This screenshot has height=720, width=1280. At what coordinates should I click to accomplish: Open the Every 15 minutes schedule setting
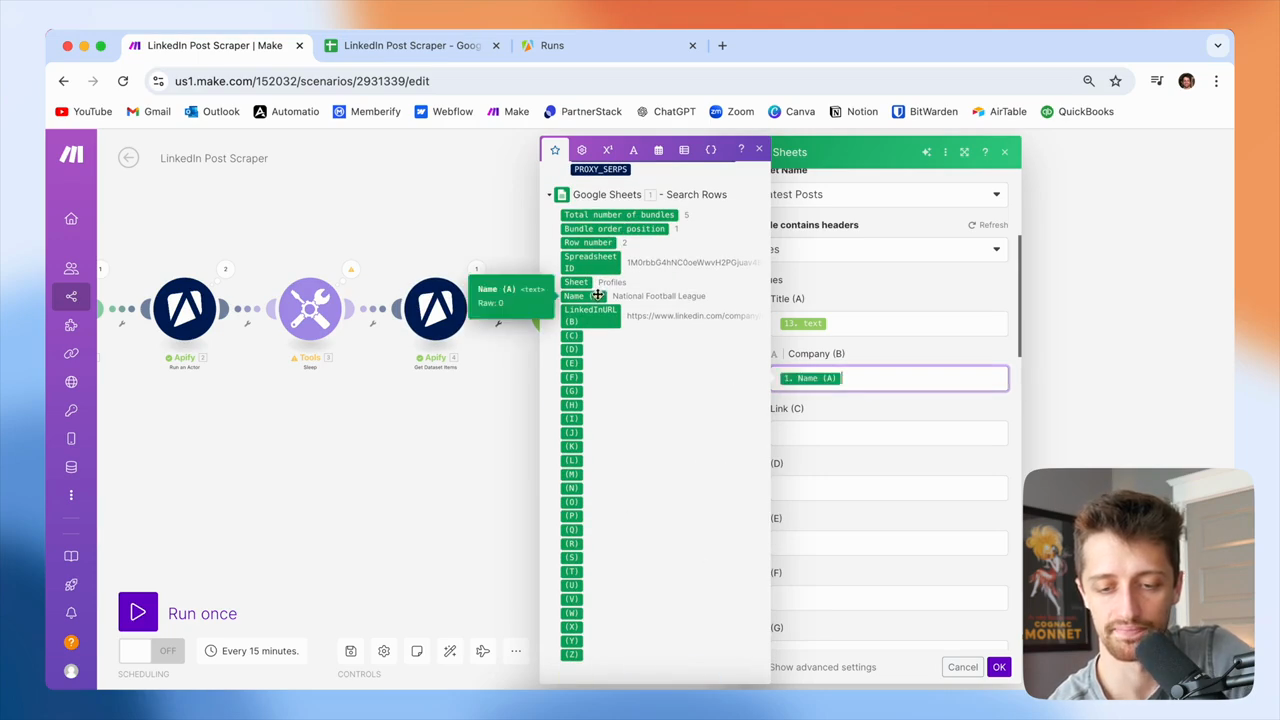(251, 651)
